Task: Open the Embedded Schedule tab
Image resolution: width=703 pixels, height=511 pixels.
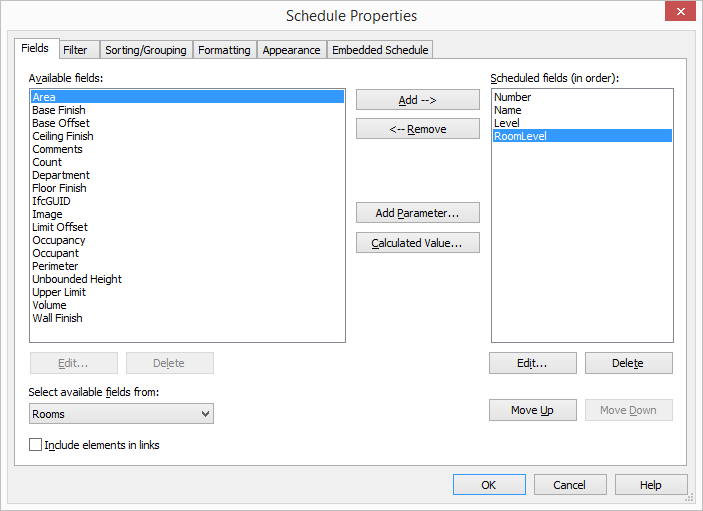Action: click(380, 50)
